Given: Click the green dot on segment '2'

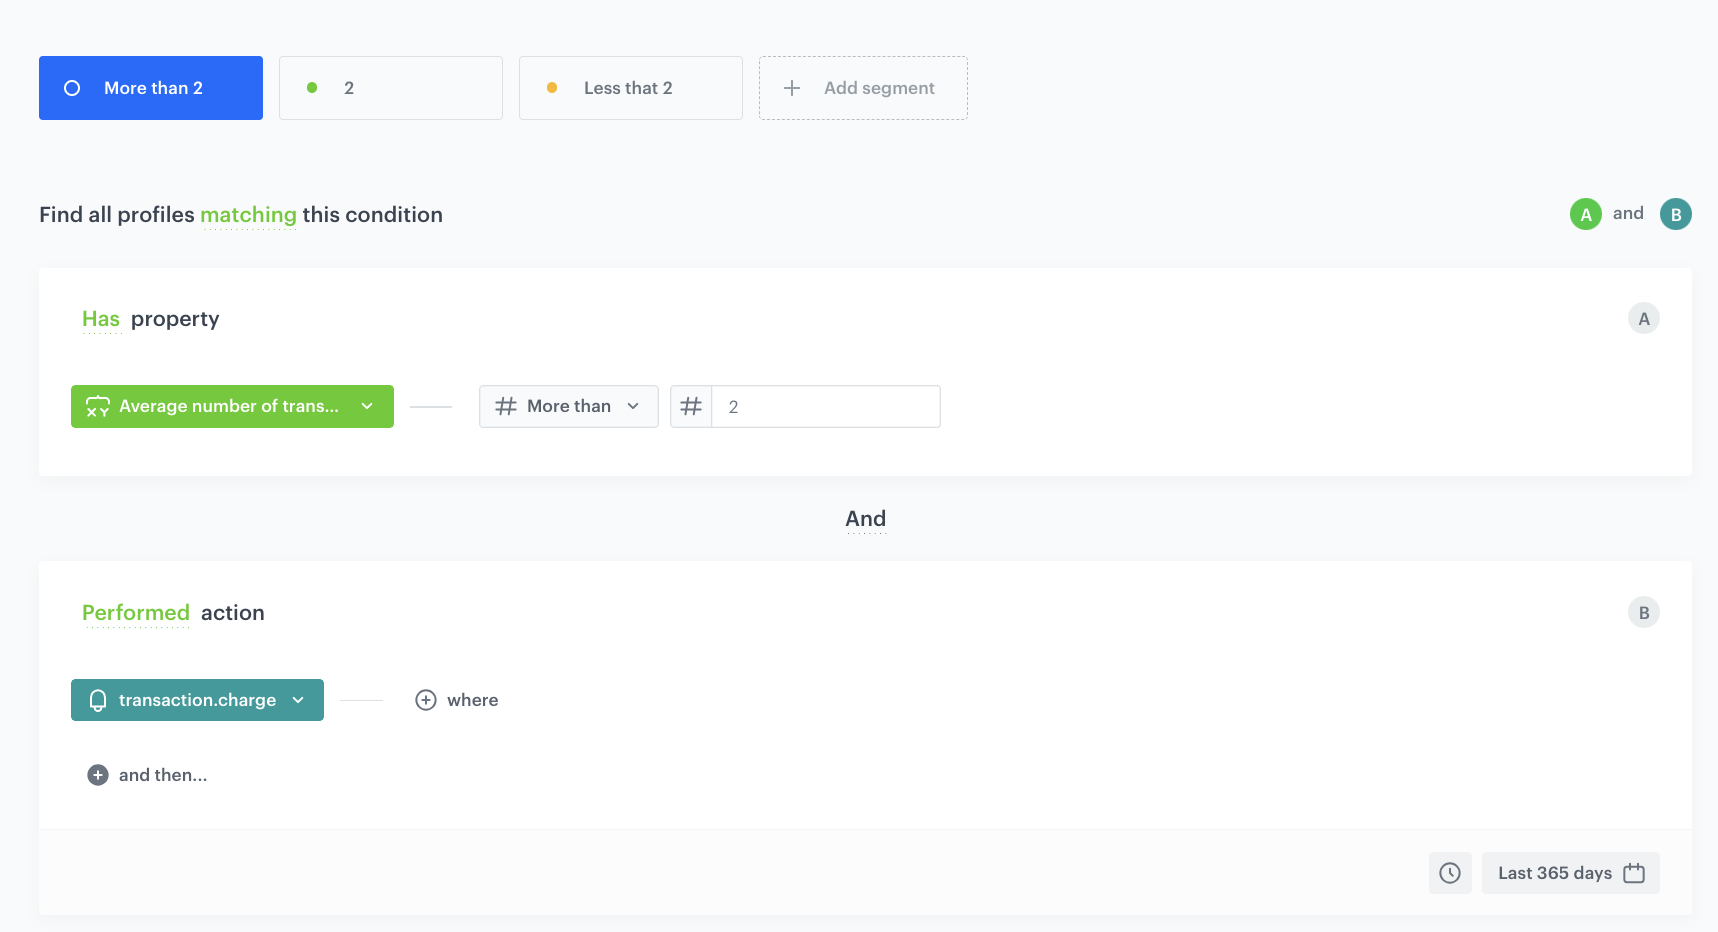Looking at the screenshot, I should click(312, 88).
